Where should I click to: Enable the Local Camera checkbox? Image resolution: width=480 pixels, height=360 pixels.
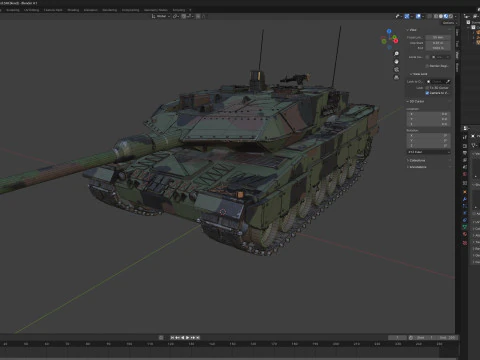coord(427,57)
